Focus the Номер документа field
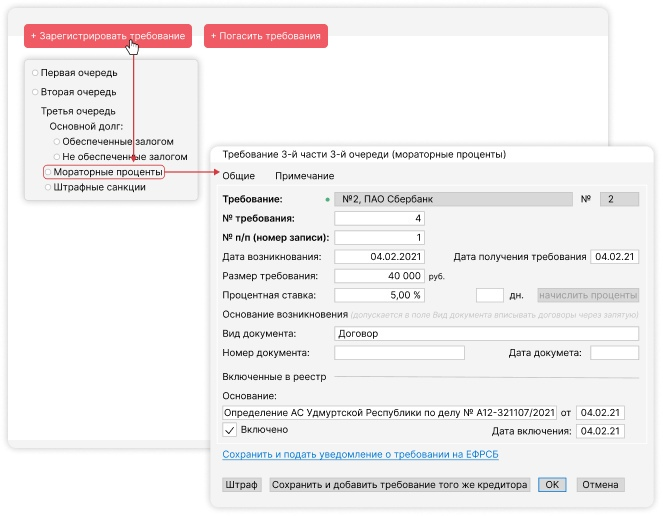This screenshot has height=516, width=663. 399,353
